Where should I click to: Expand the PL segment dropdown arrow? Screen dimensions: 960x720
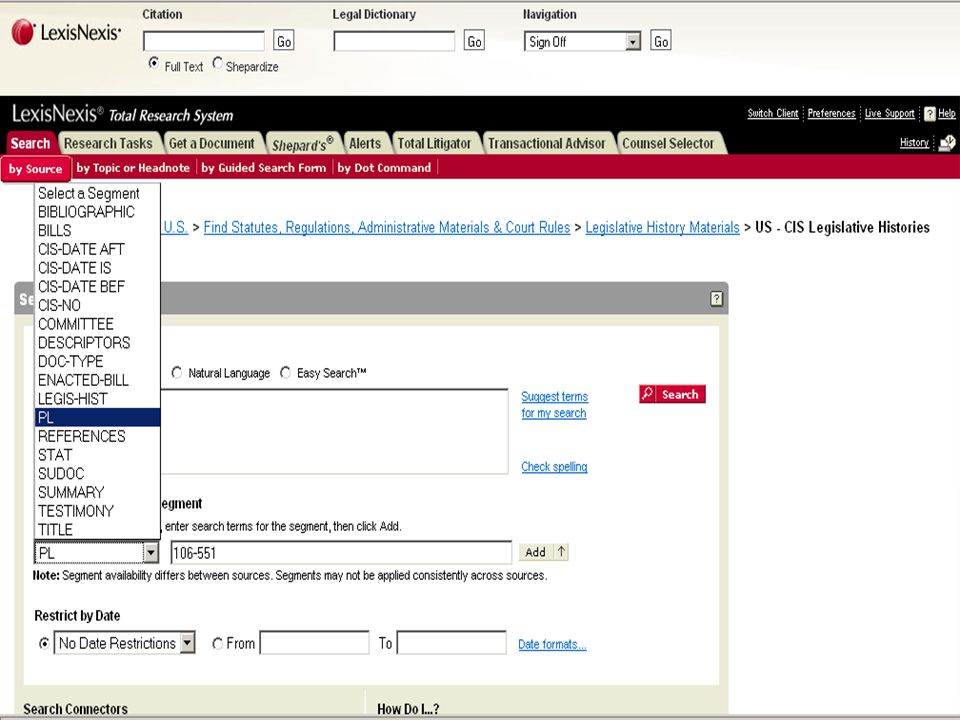tap(151, 553)
